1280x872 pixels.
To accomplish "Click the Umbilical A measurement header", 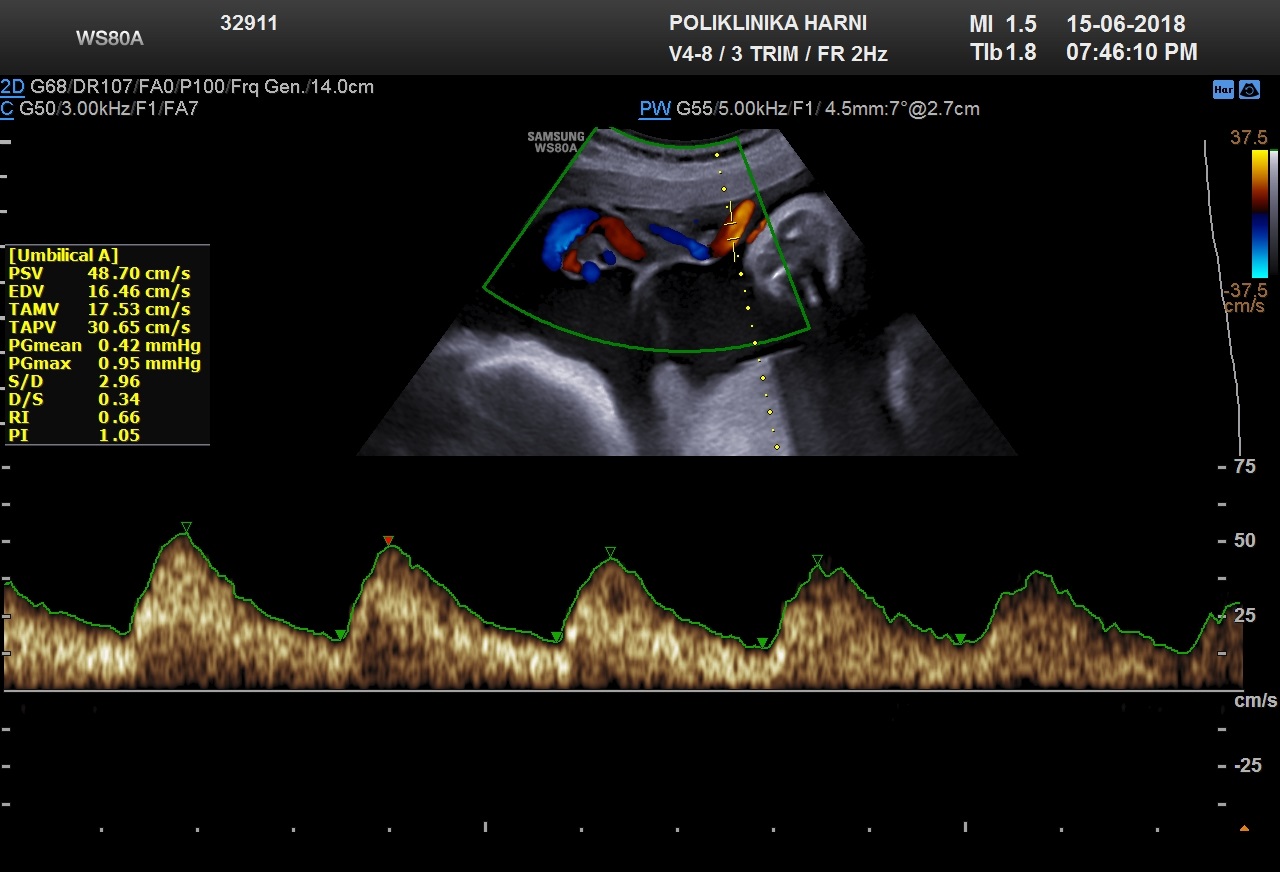I will point(63,255).
